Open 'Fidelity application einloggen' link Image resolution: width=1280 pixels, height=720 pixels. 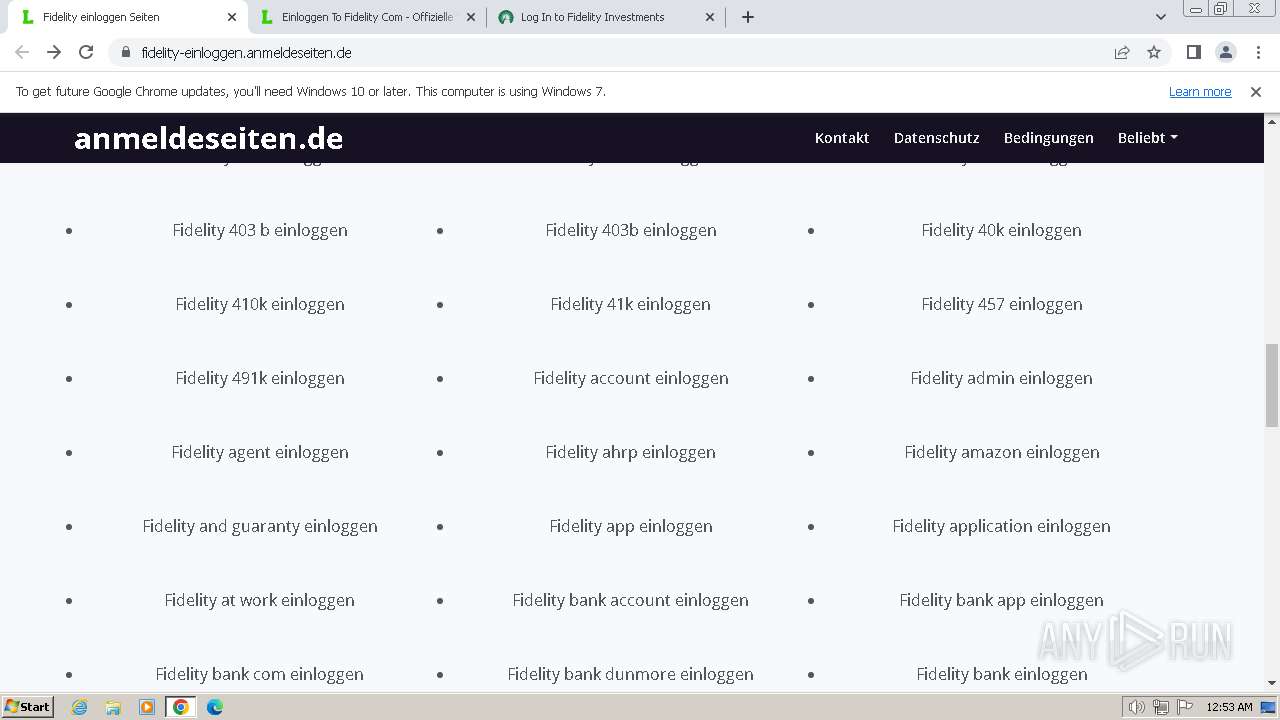[x=1001, y=526]
